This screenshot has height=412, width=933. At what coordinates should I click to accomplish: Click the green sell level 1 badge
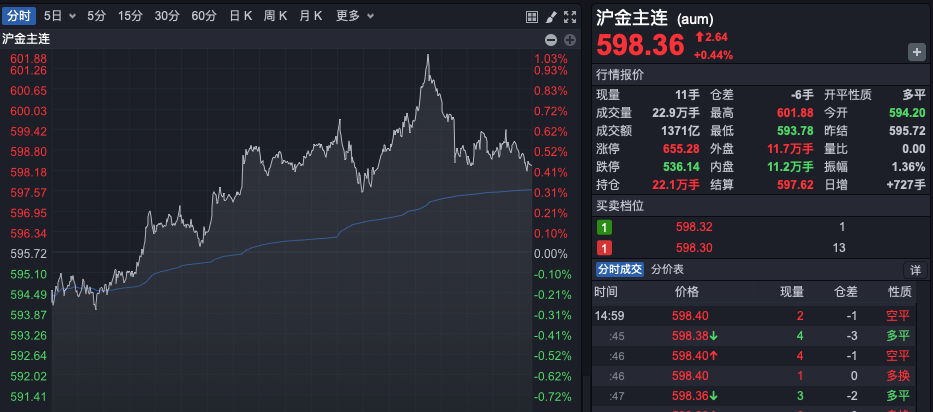604,227
